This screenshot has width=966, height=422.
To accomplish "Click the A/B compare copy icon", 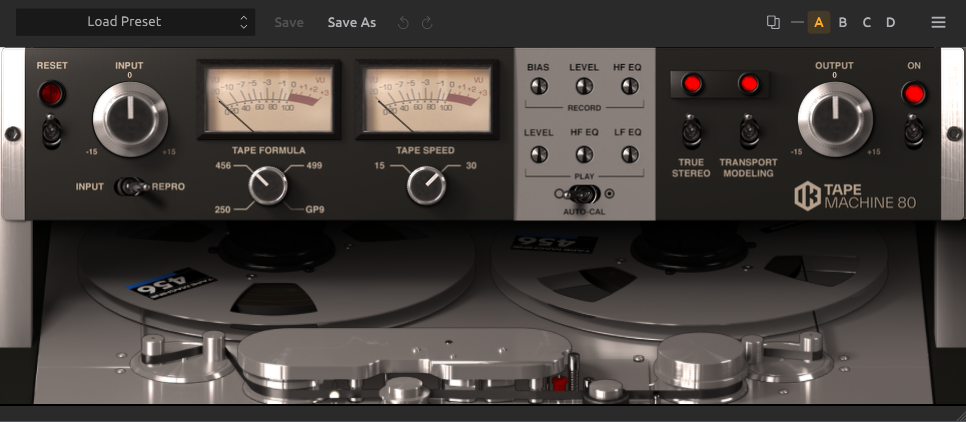I will (773, 22).
